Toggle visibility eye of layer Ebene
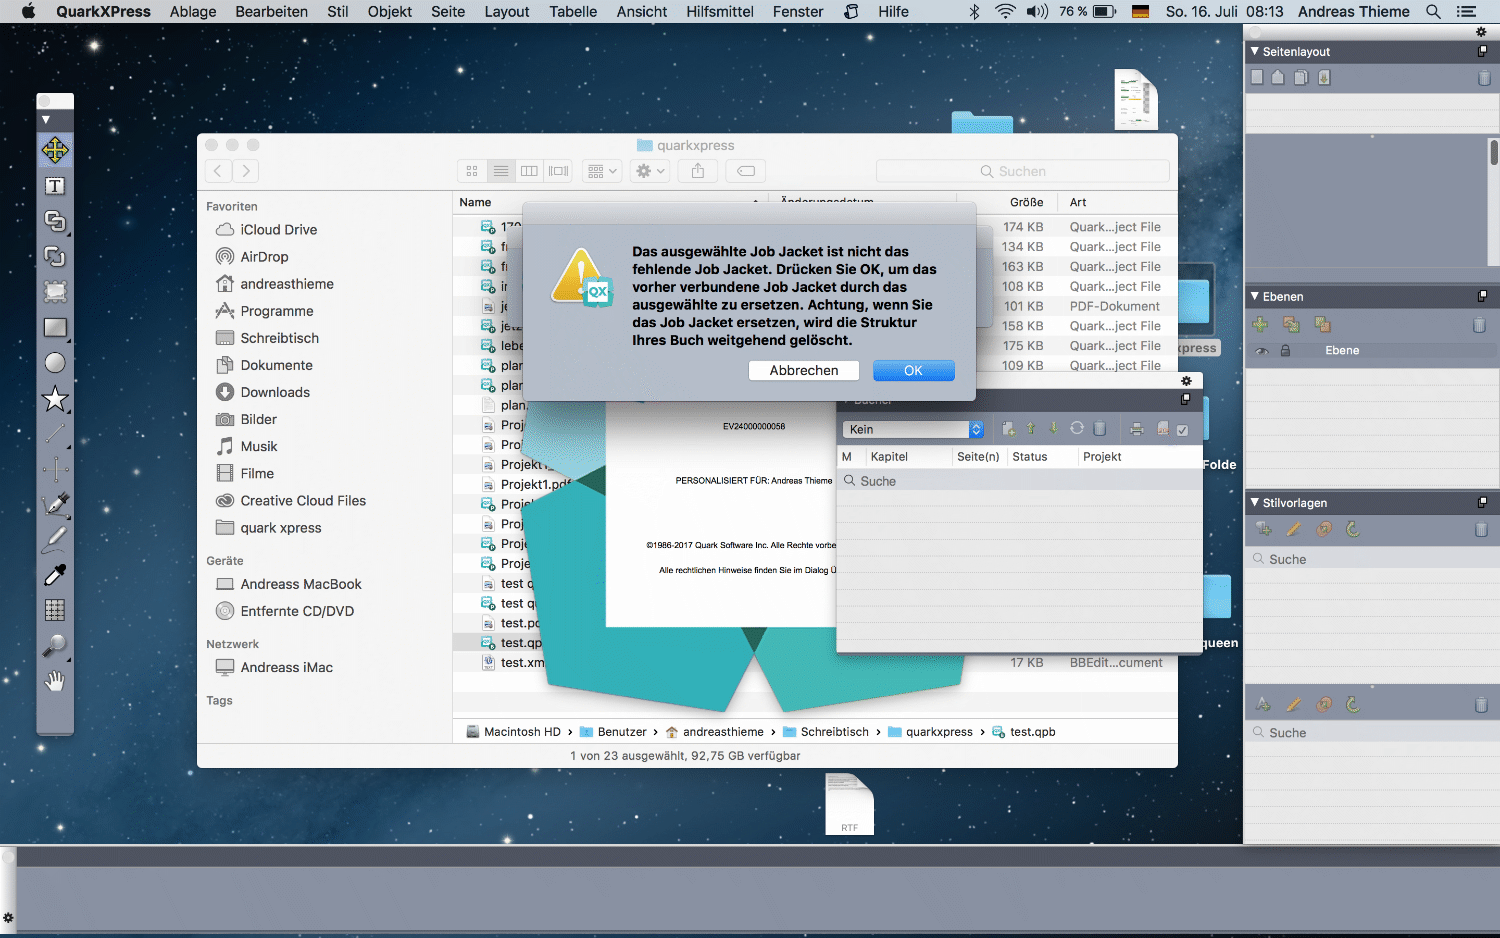1500x938 pixels. click(x=1262, y=351)
